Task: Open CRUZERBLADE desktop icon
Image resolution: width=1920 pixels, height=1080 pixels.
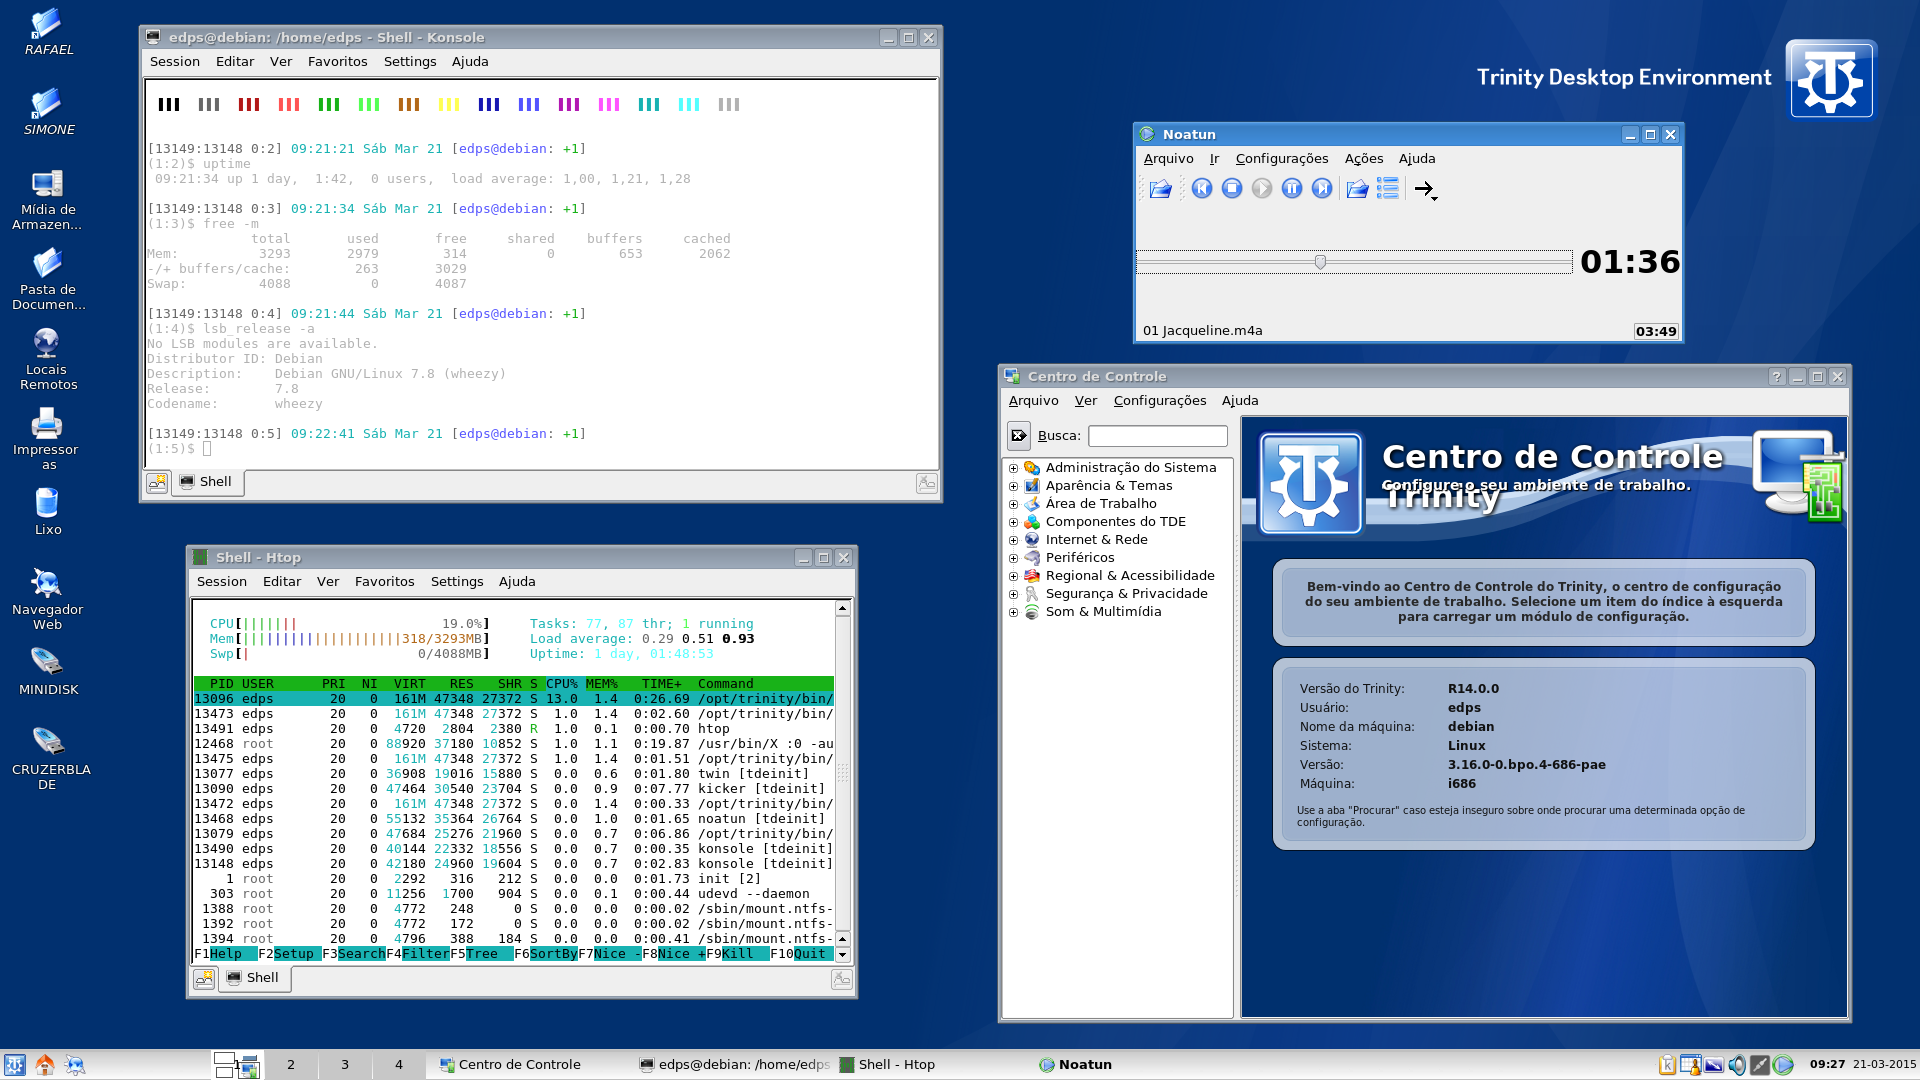Action: (x=49, y=760)
